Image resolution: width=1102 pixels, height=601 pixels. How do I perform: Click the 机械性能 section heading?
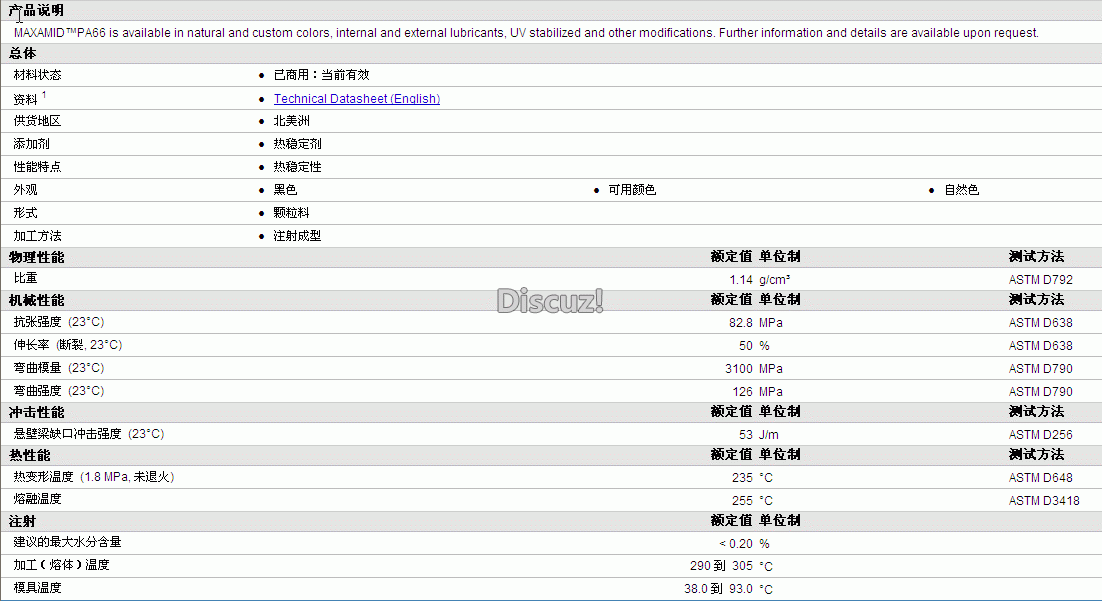click(37, 300)
